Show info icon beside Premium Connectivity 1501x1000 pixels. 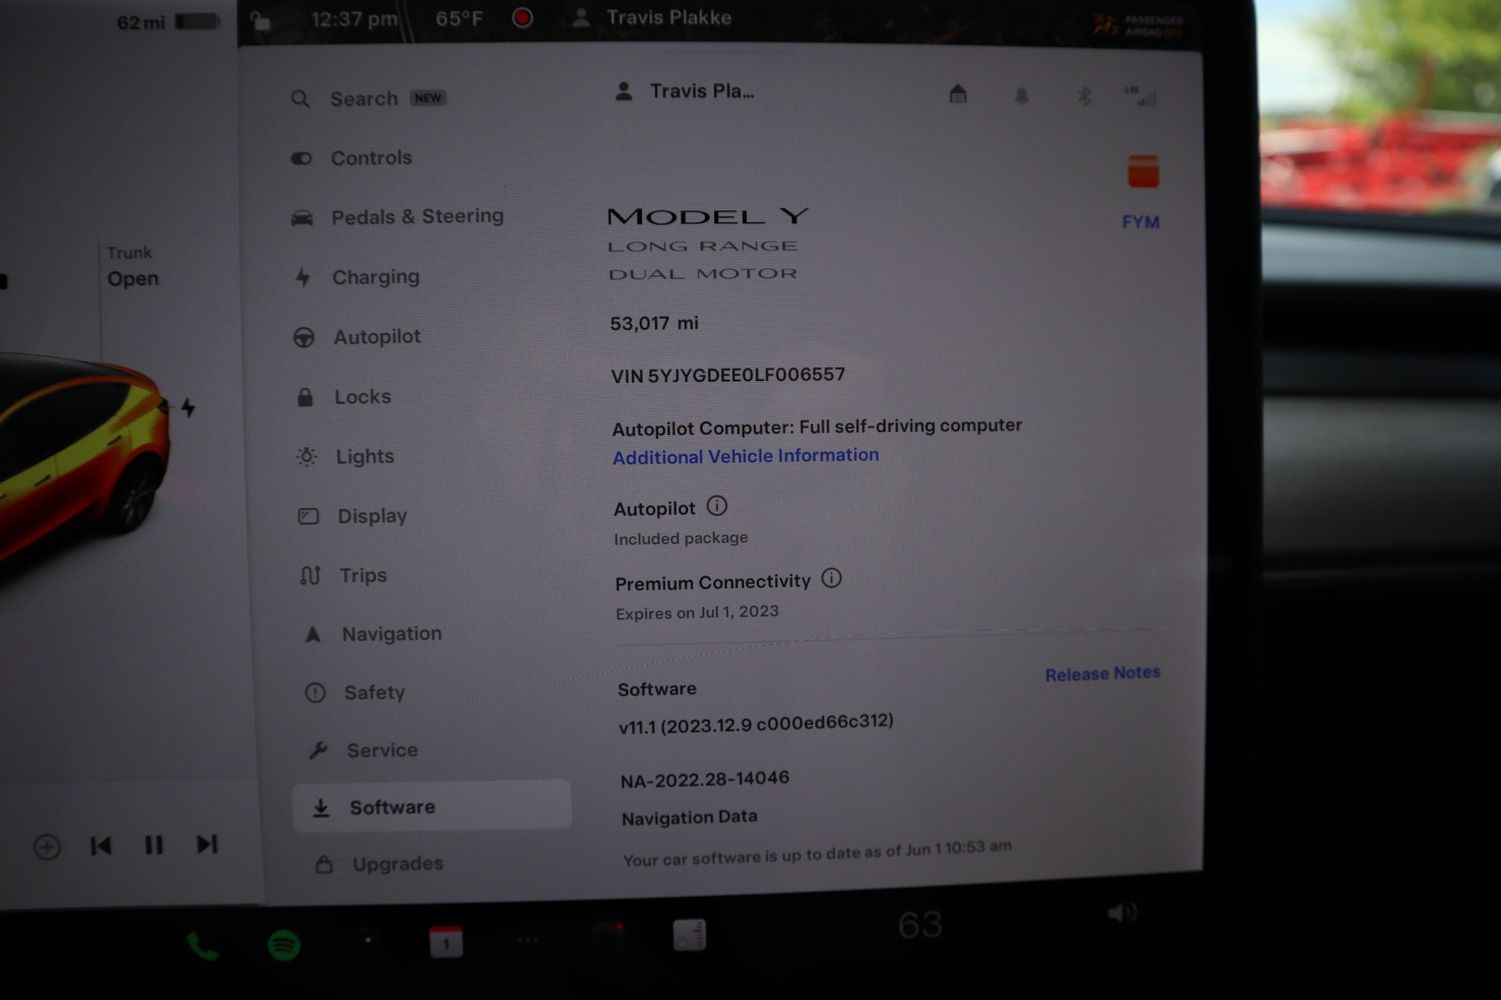831,578
